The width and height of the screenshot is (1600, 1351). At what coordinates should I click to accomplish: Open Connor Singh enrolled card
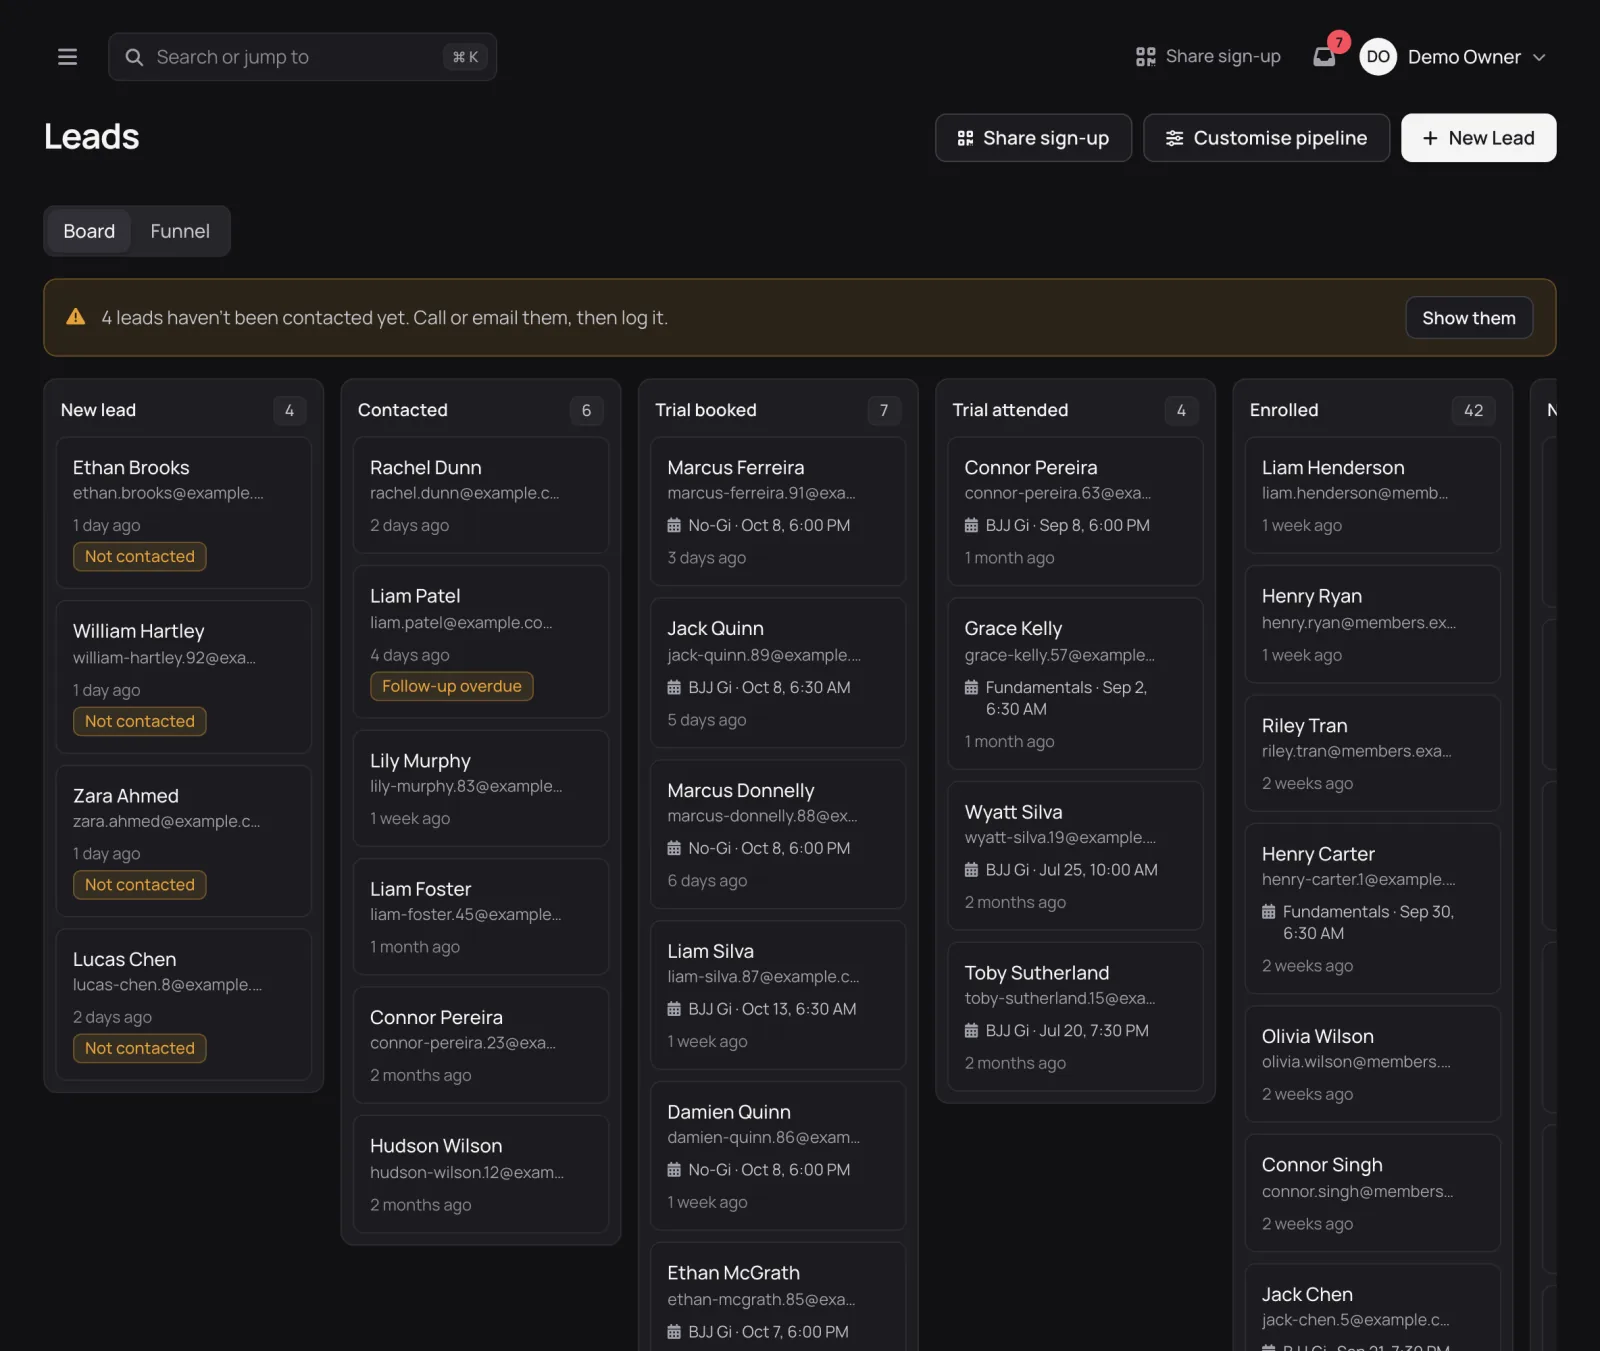pos(1372,1193)
